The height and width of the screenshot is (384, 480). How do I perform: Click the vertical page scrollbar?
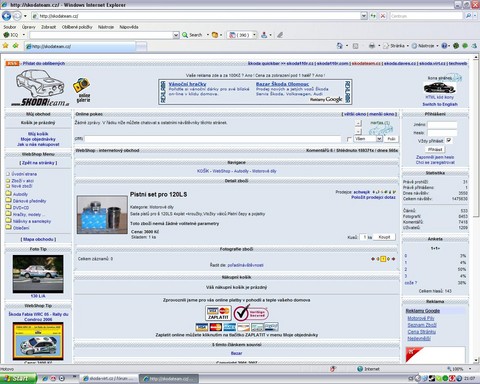pos(476,208)
